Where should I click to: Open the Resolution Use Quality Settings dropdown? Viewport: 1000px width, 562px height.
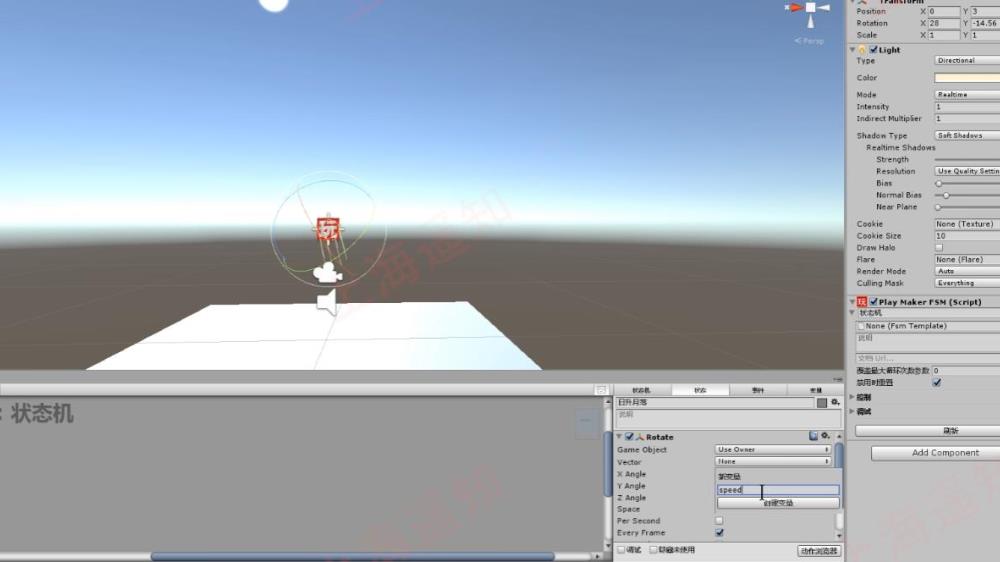tap(967, 172)
